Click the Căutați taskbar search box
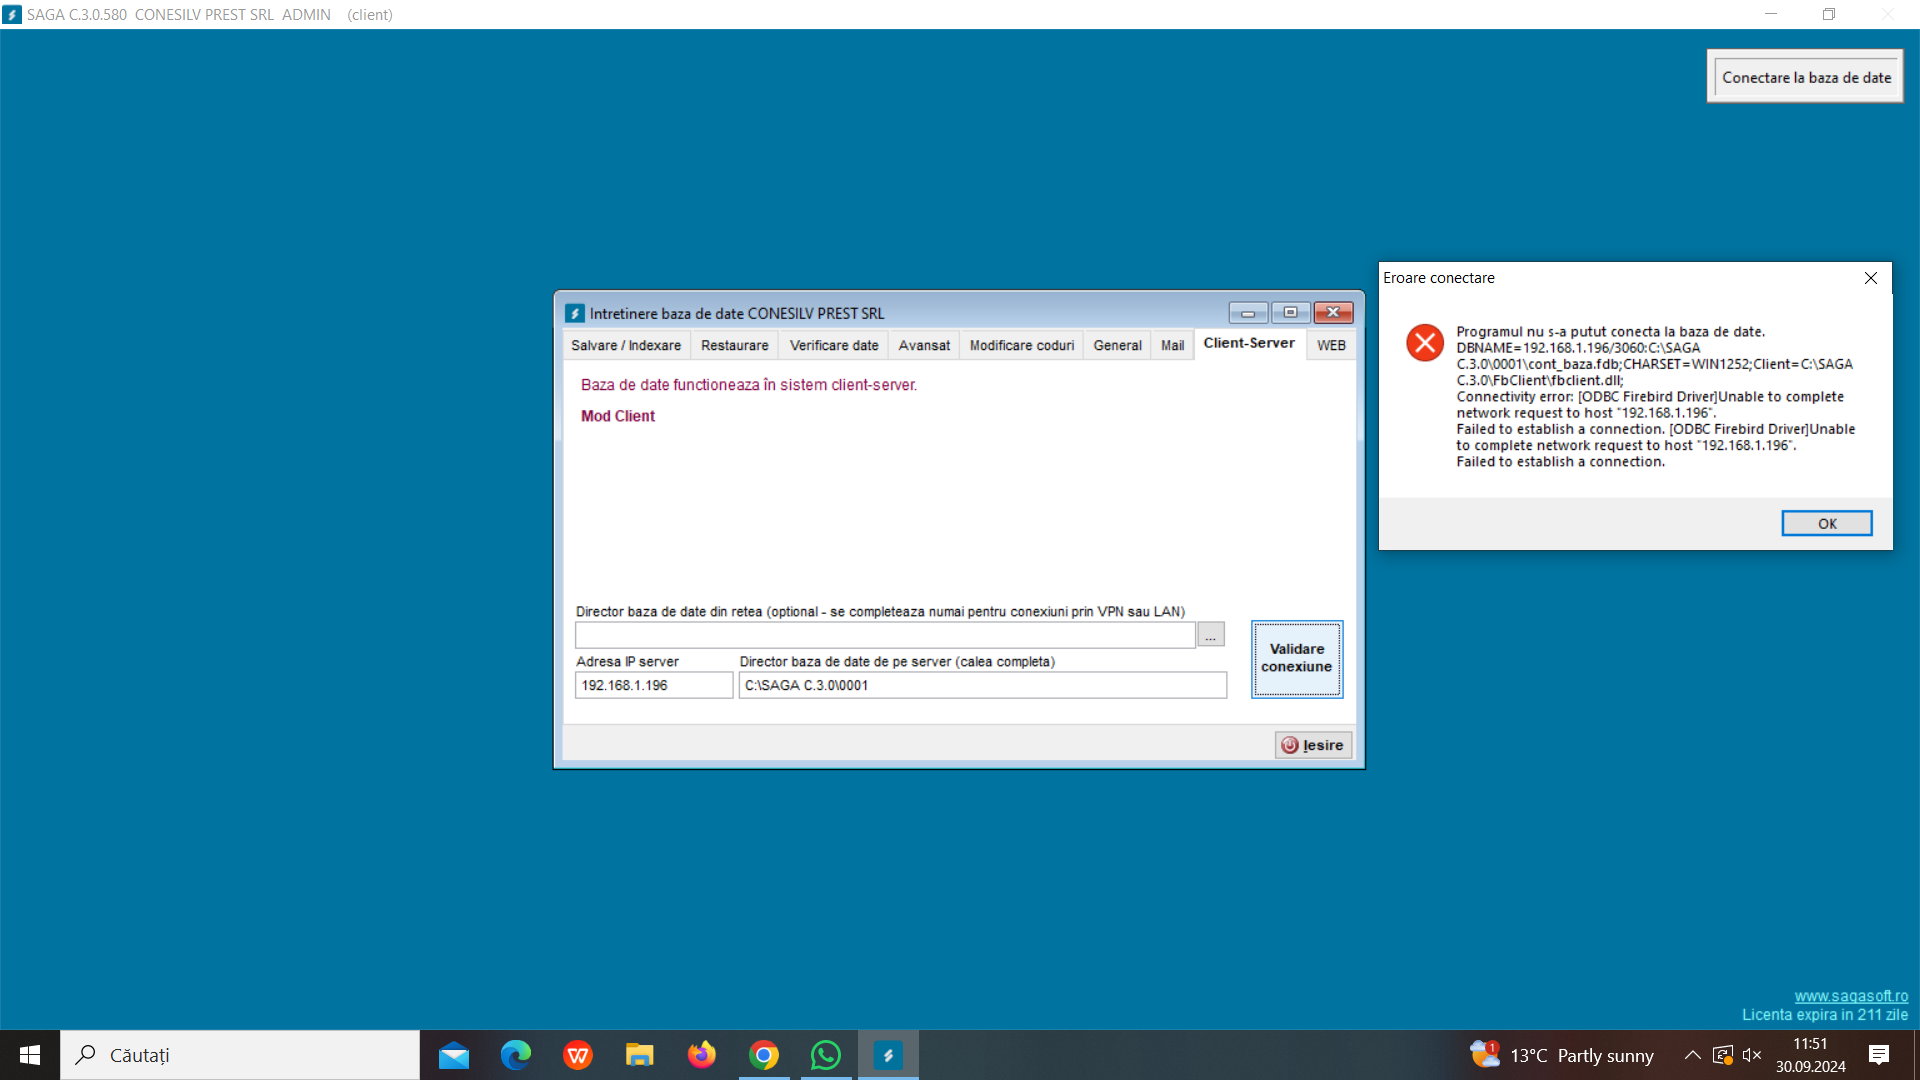 coord(240,1055)
